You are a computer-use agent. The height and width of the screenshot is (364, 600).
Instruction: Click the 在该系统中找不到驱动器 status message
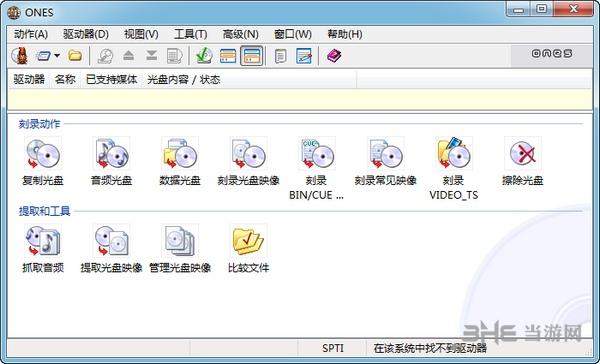click(x=430, y=348)
